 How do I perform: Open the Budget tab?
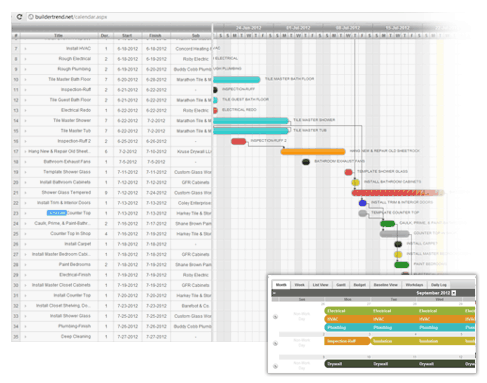(x=359, y=285)
